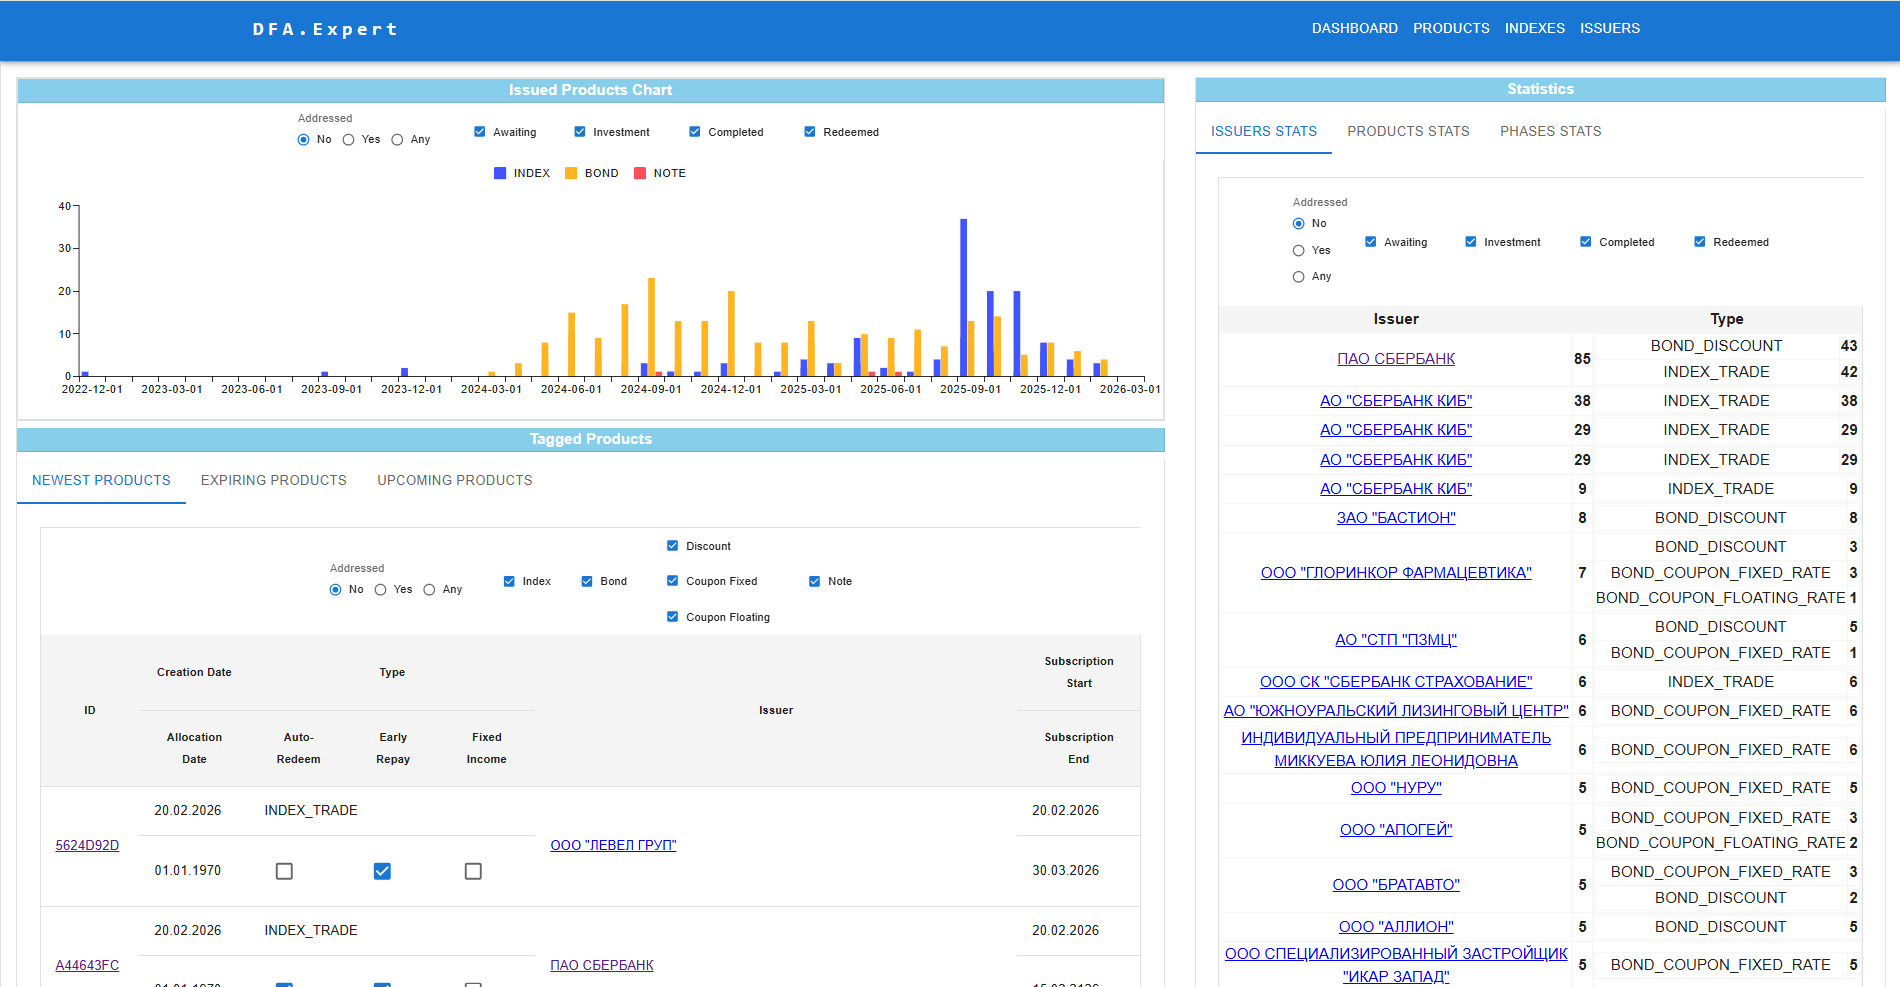Screen dimensions: 1900x987
Task: Click the tallest blue bar in chart
Action: 964,297
